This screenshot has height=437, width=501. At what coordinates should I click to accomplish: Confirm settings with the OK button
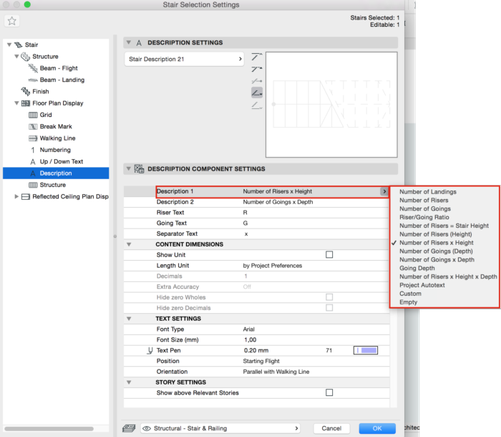click(377, 428)
